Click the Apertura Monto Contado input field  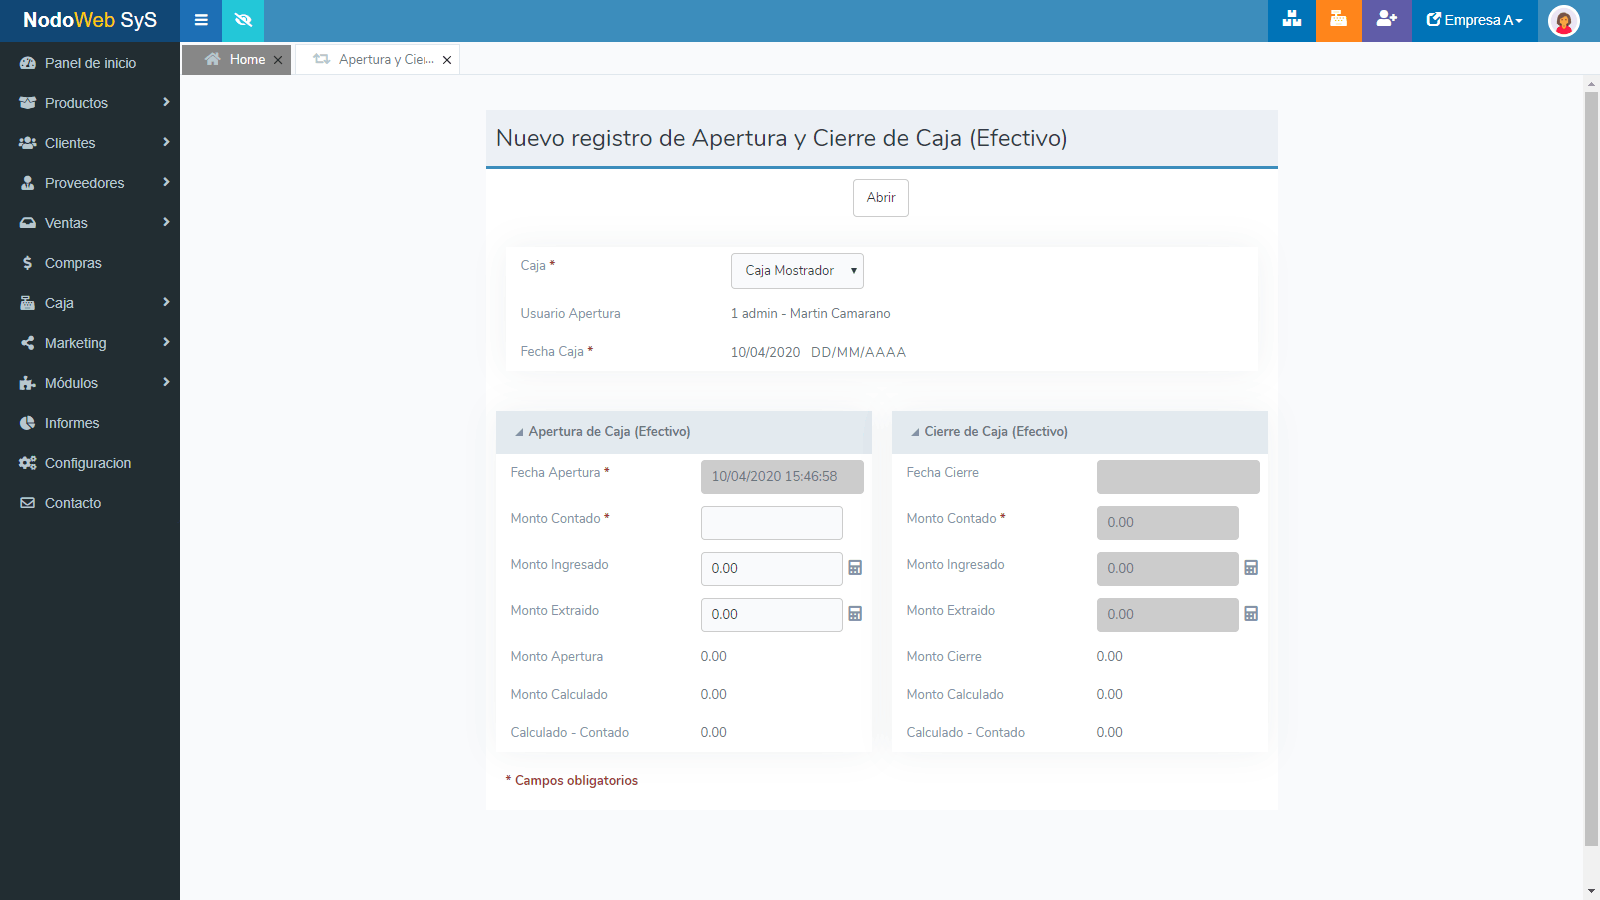click(771, 523)
